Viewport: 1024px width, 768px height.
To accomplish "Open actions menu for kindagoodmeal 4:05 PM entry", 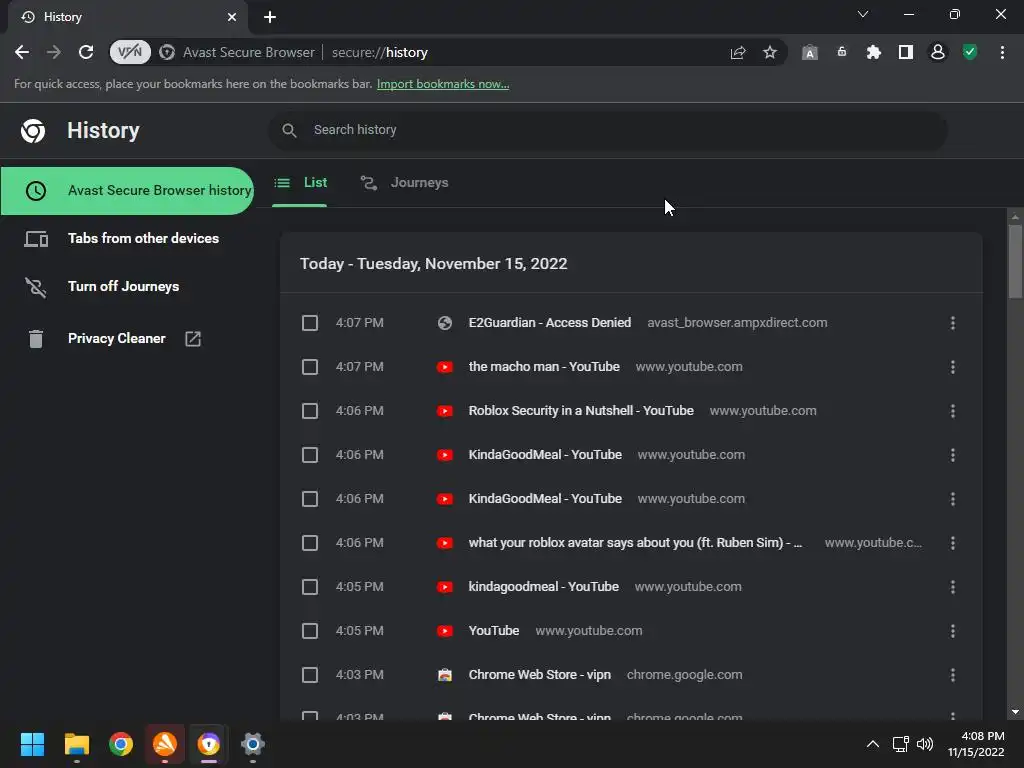I will (953, 587).
